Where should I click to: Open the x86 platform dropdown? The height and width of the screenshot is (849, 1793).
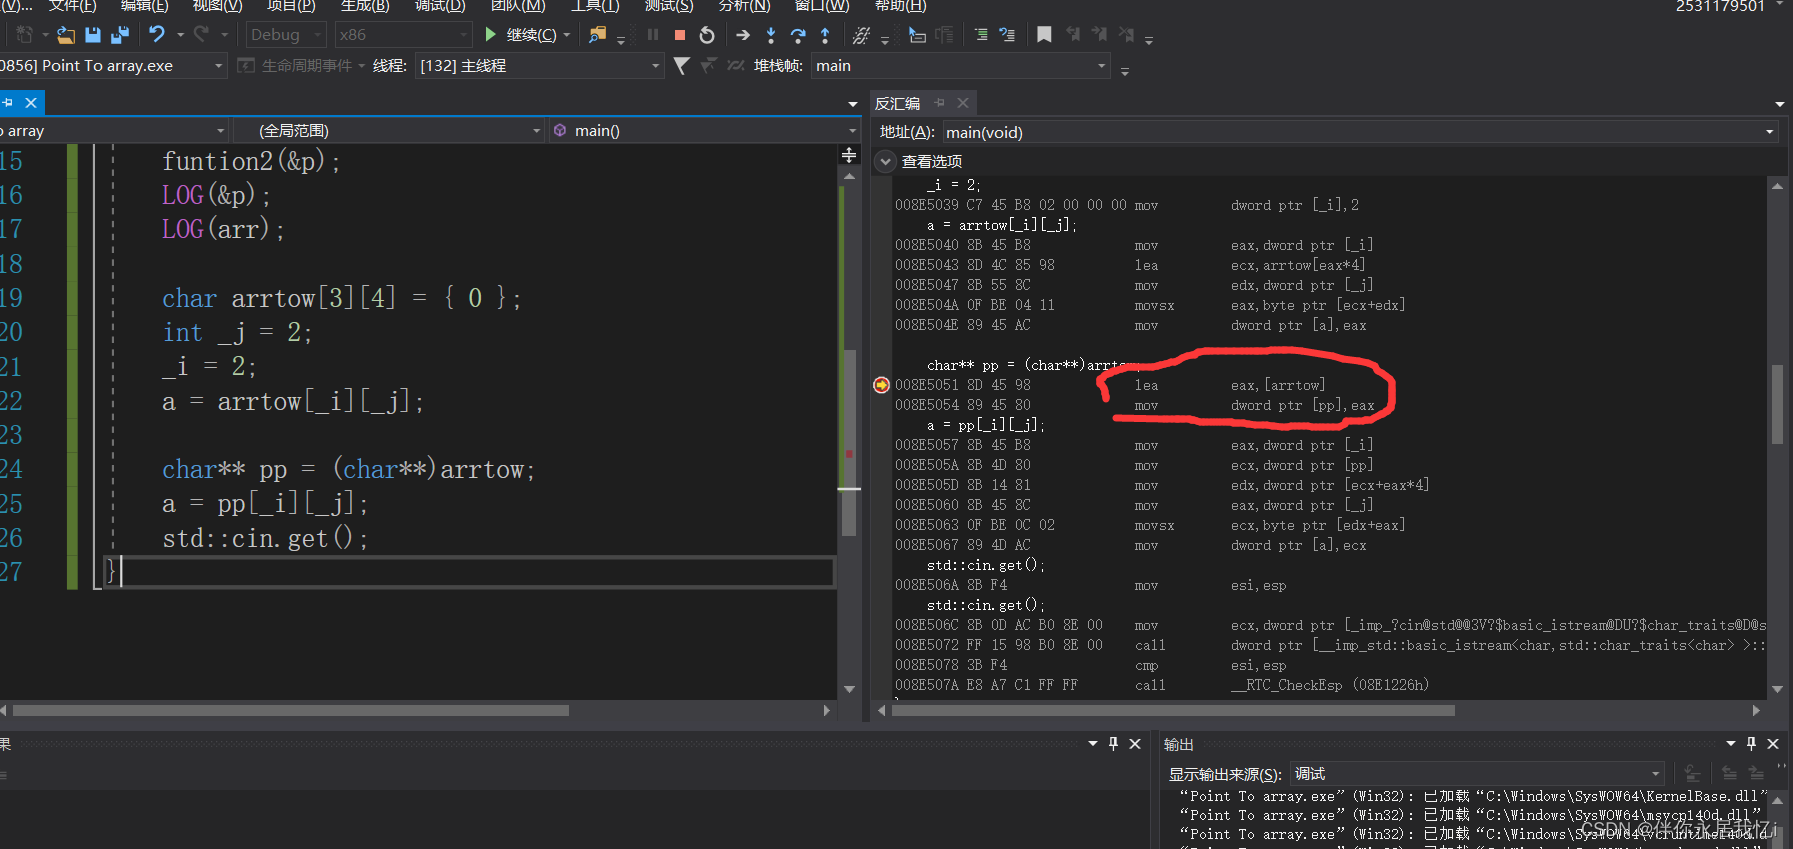pos(403,35)
